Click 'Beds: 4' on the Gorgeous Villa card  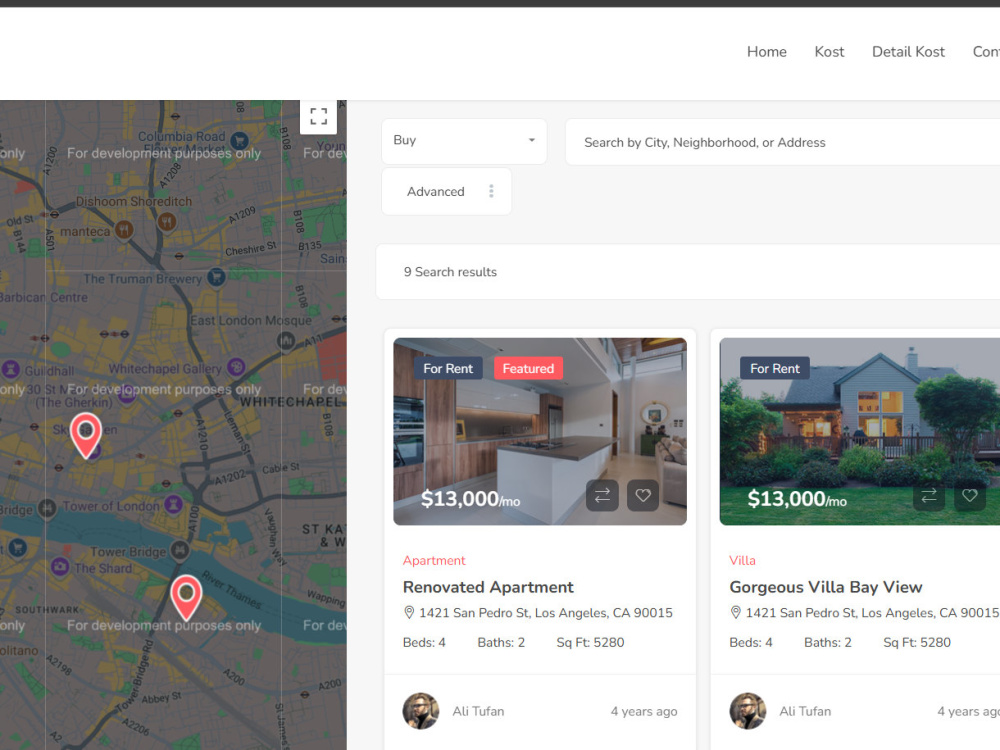coord(751,642)
